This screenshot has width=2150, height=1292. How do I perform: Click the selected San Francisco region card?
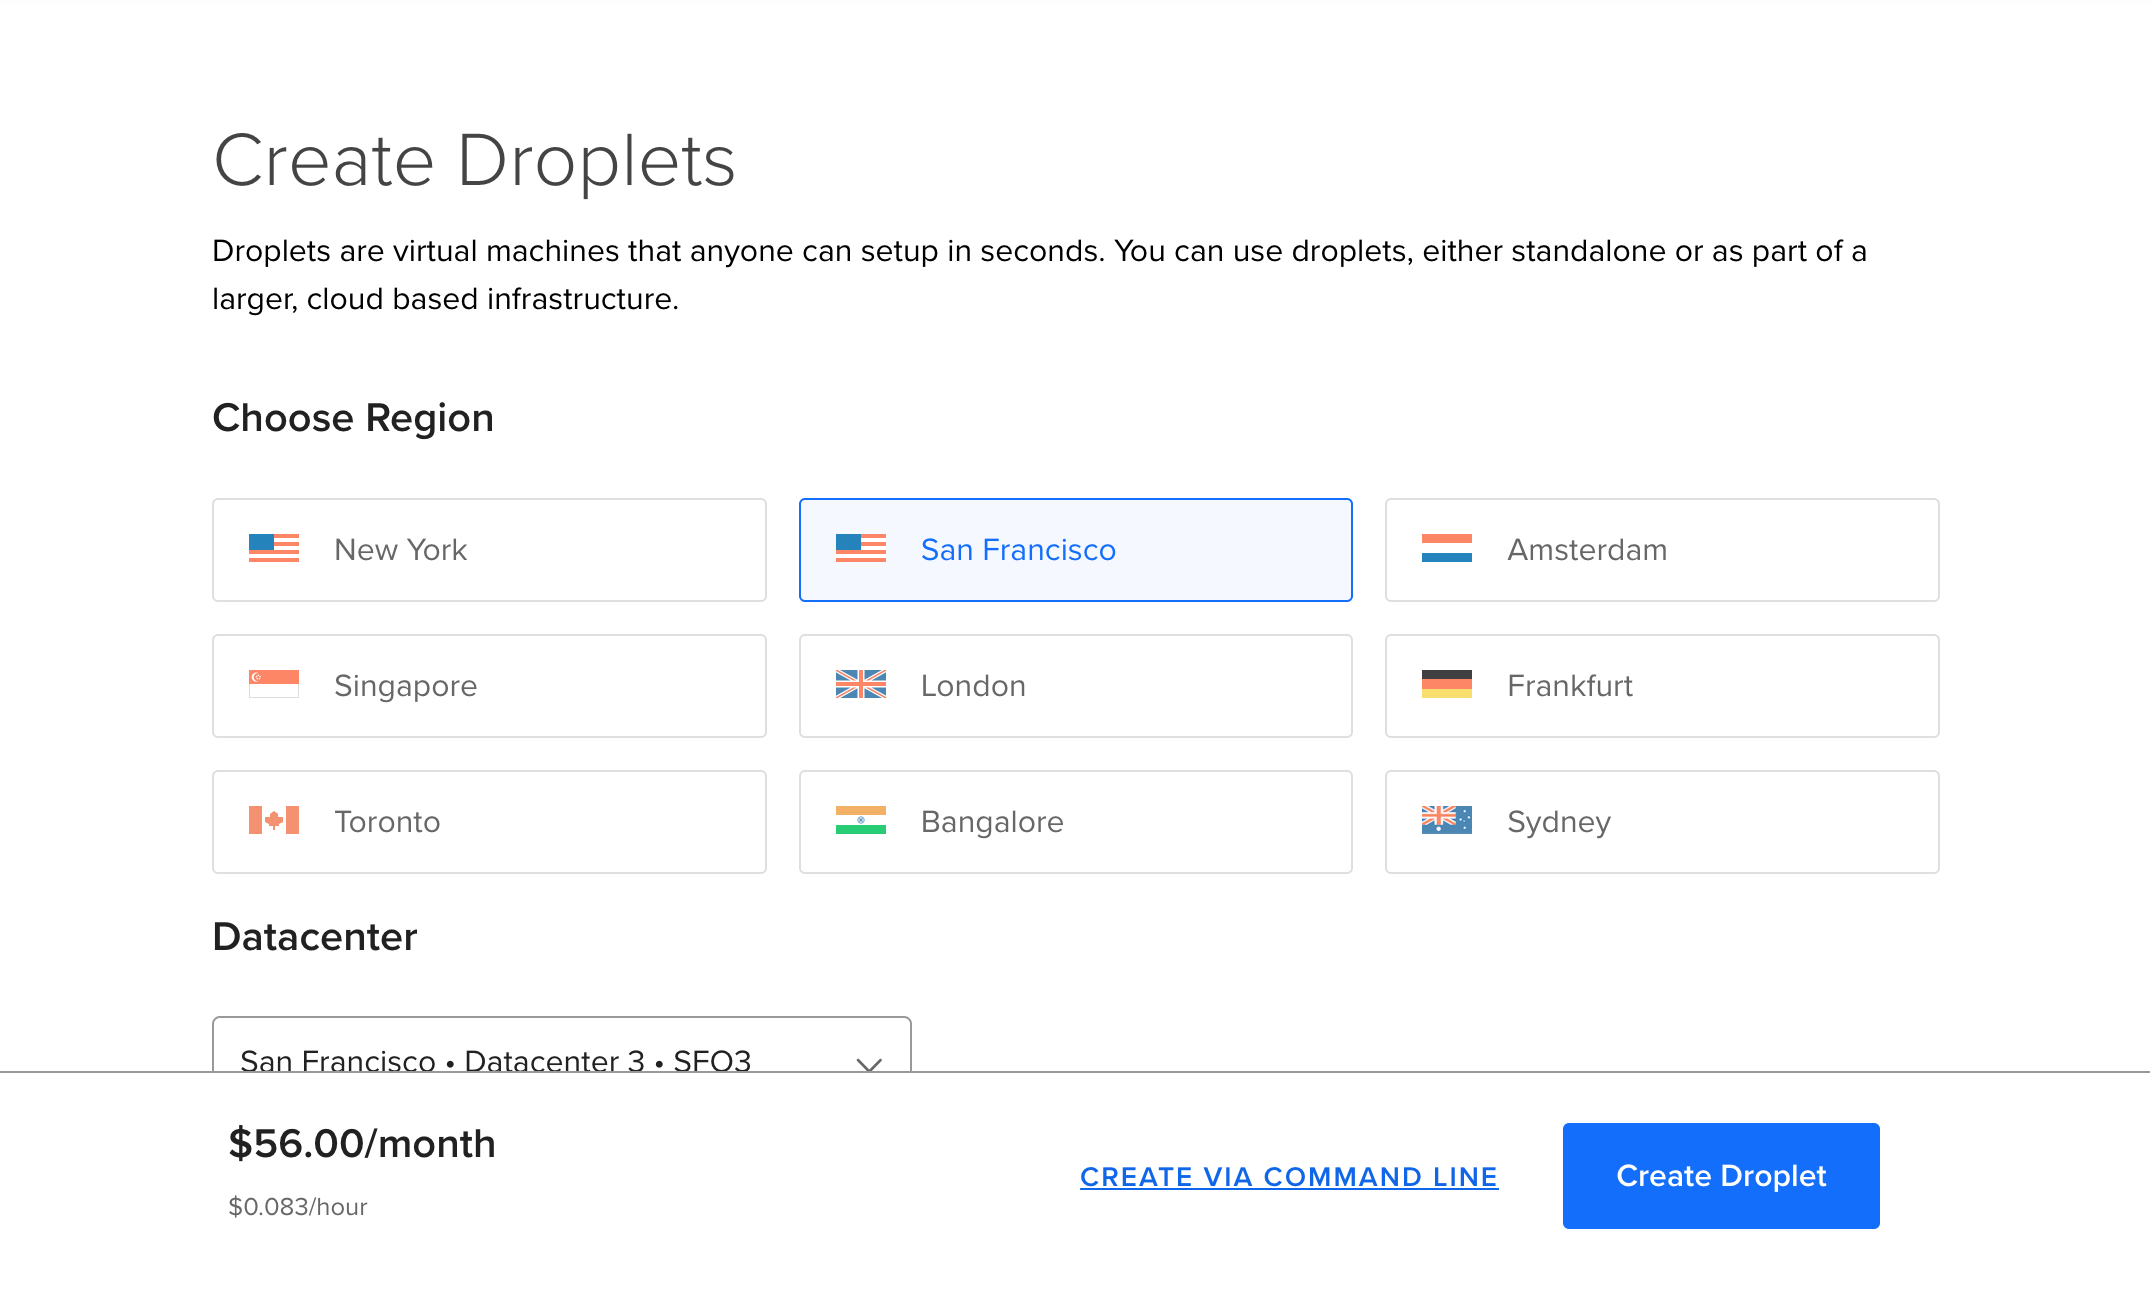click(1075, 550)
